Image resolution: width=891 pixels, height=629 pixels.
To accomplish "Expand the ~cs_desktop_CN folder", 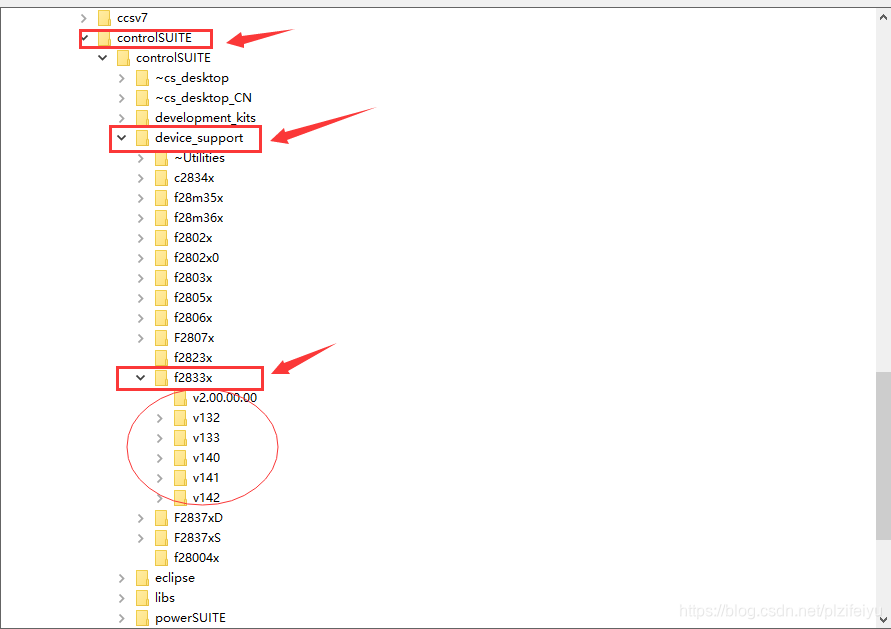I will click(122, 98).
